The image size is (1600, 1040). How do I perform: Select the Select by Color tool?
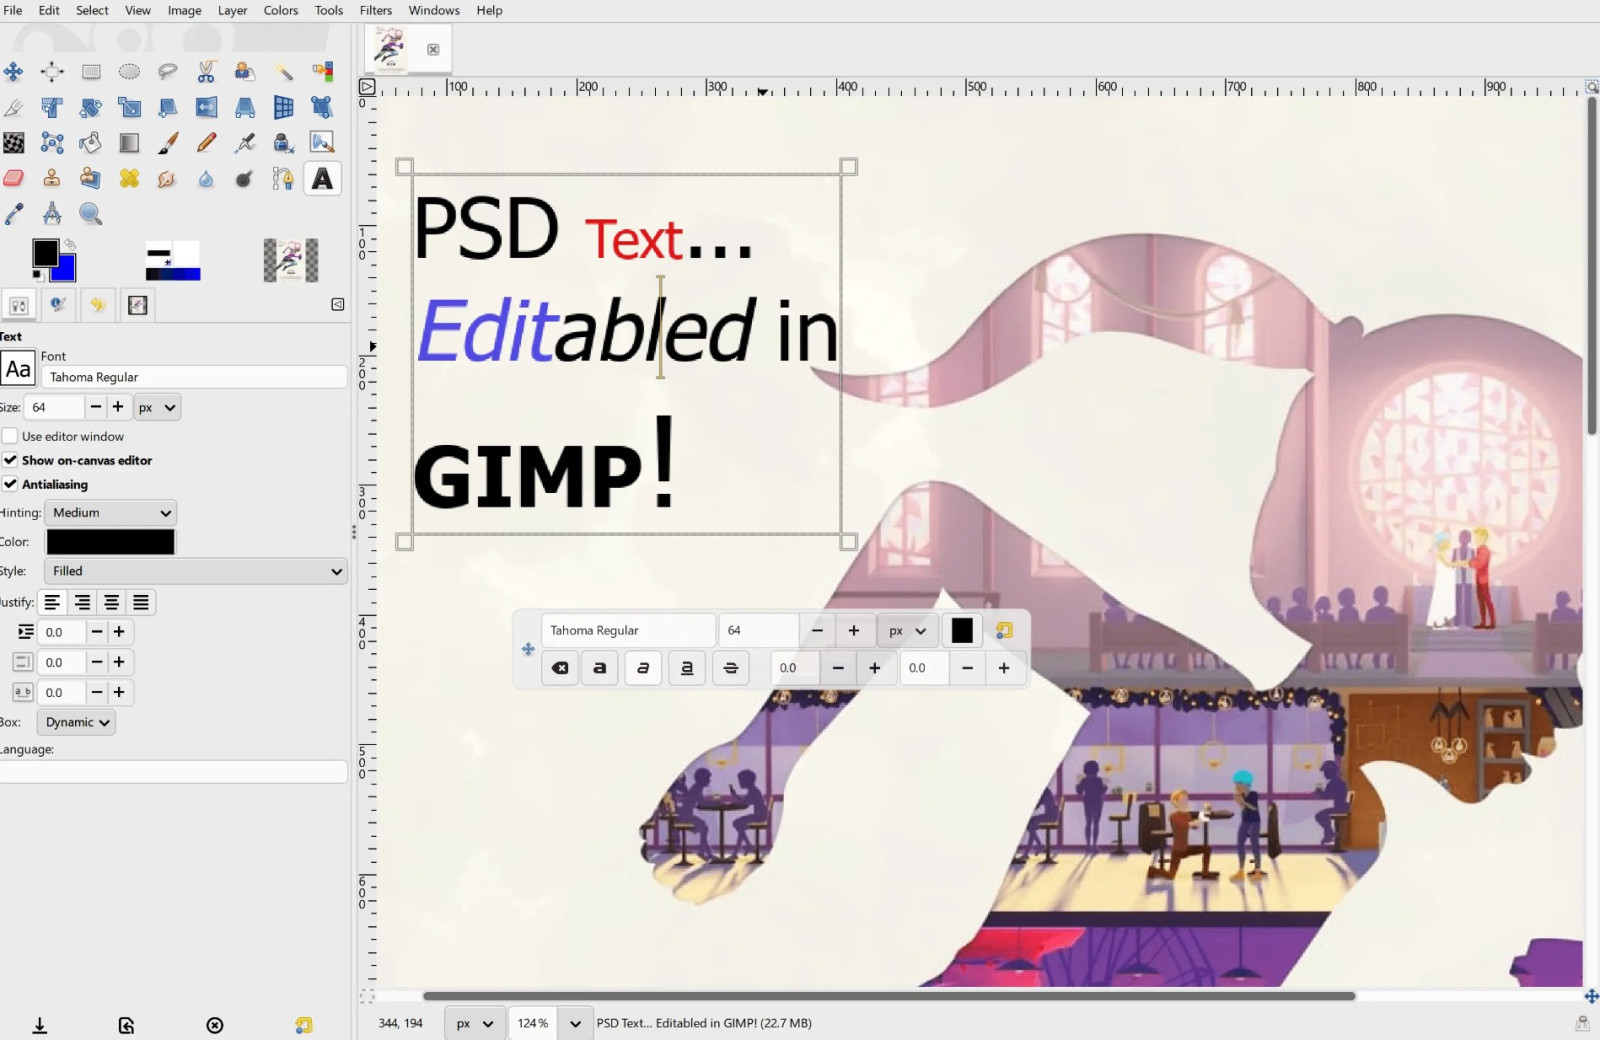pyautogui.click(x=322, y=71)
